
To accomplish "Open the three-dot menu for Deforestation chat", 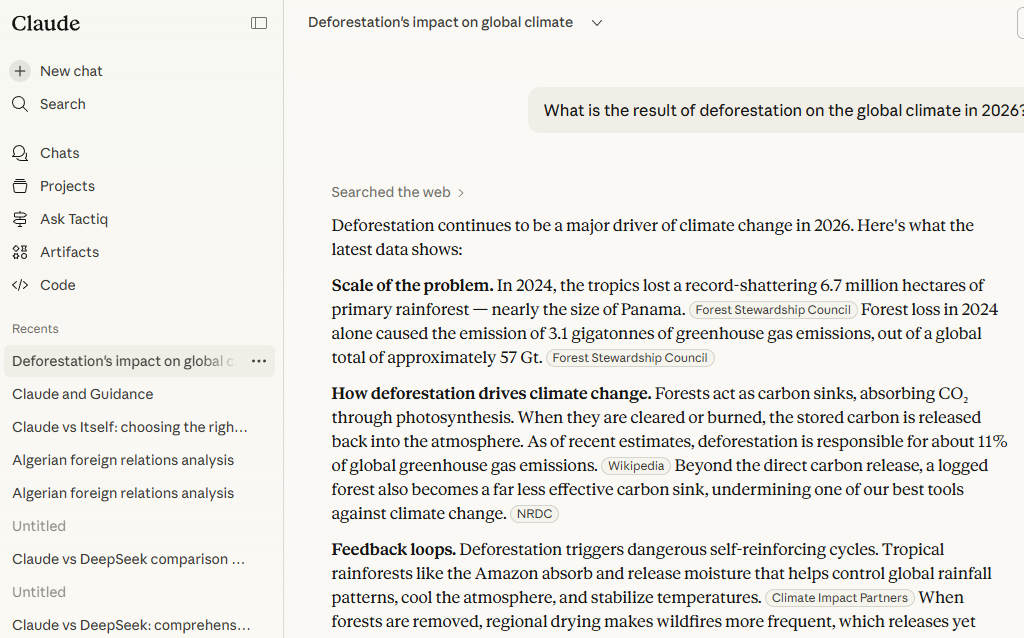I will (x=259, y=361).
